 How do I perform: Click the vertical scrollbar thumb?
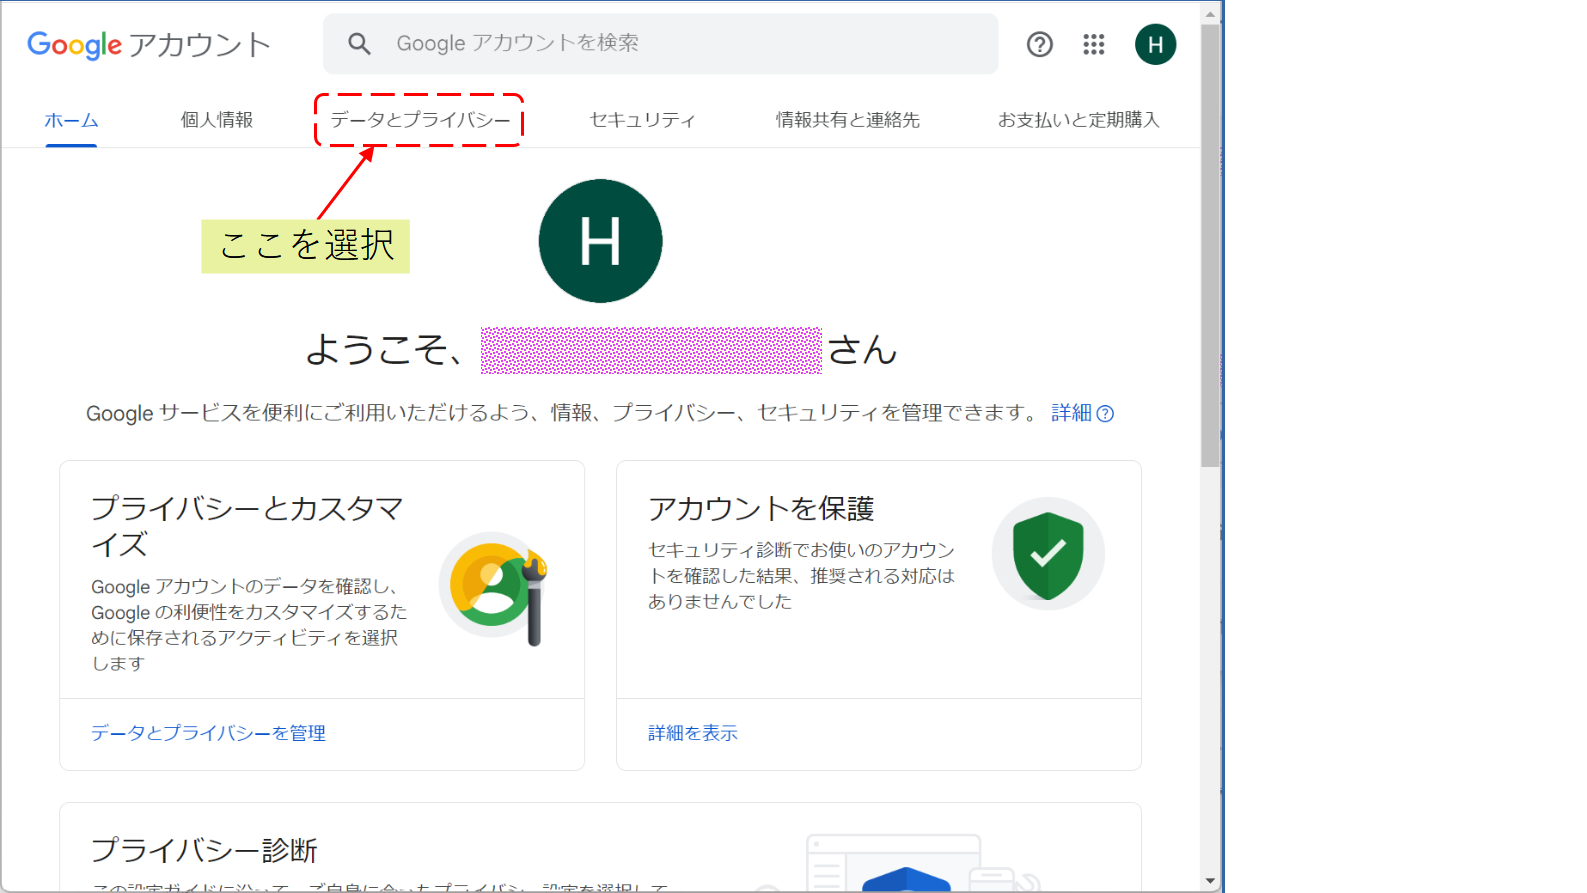(1210, 245)
